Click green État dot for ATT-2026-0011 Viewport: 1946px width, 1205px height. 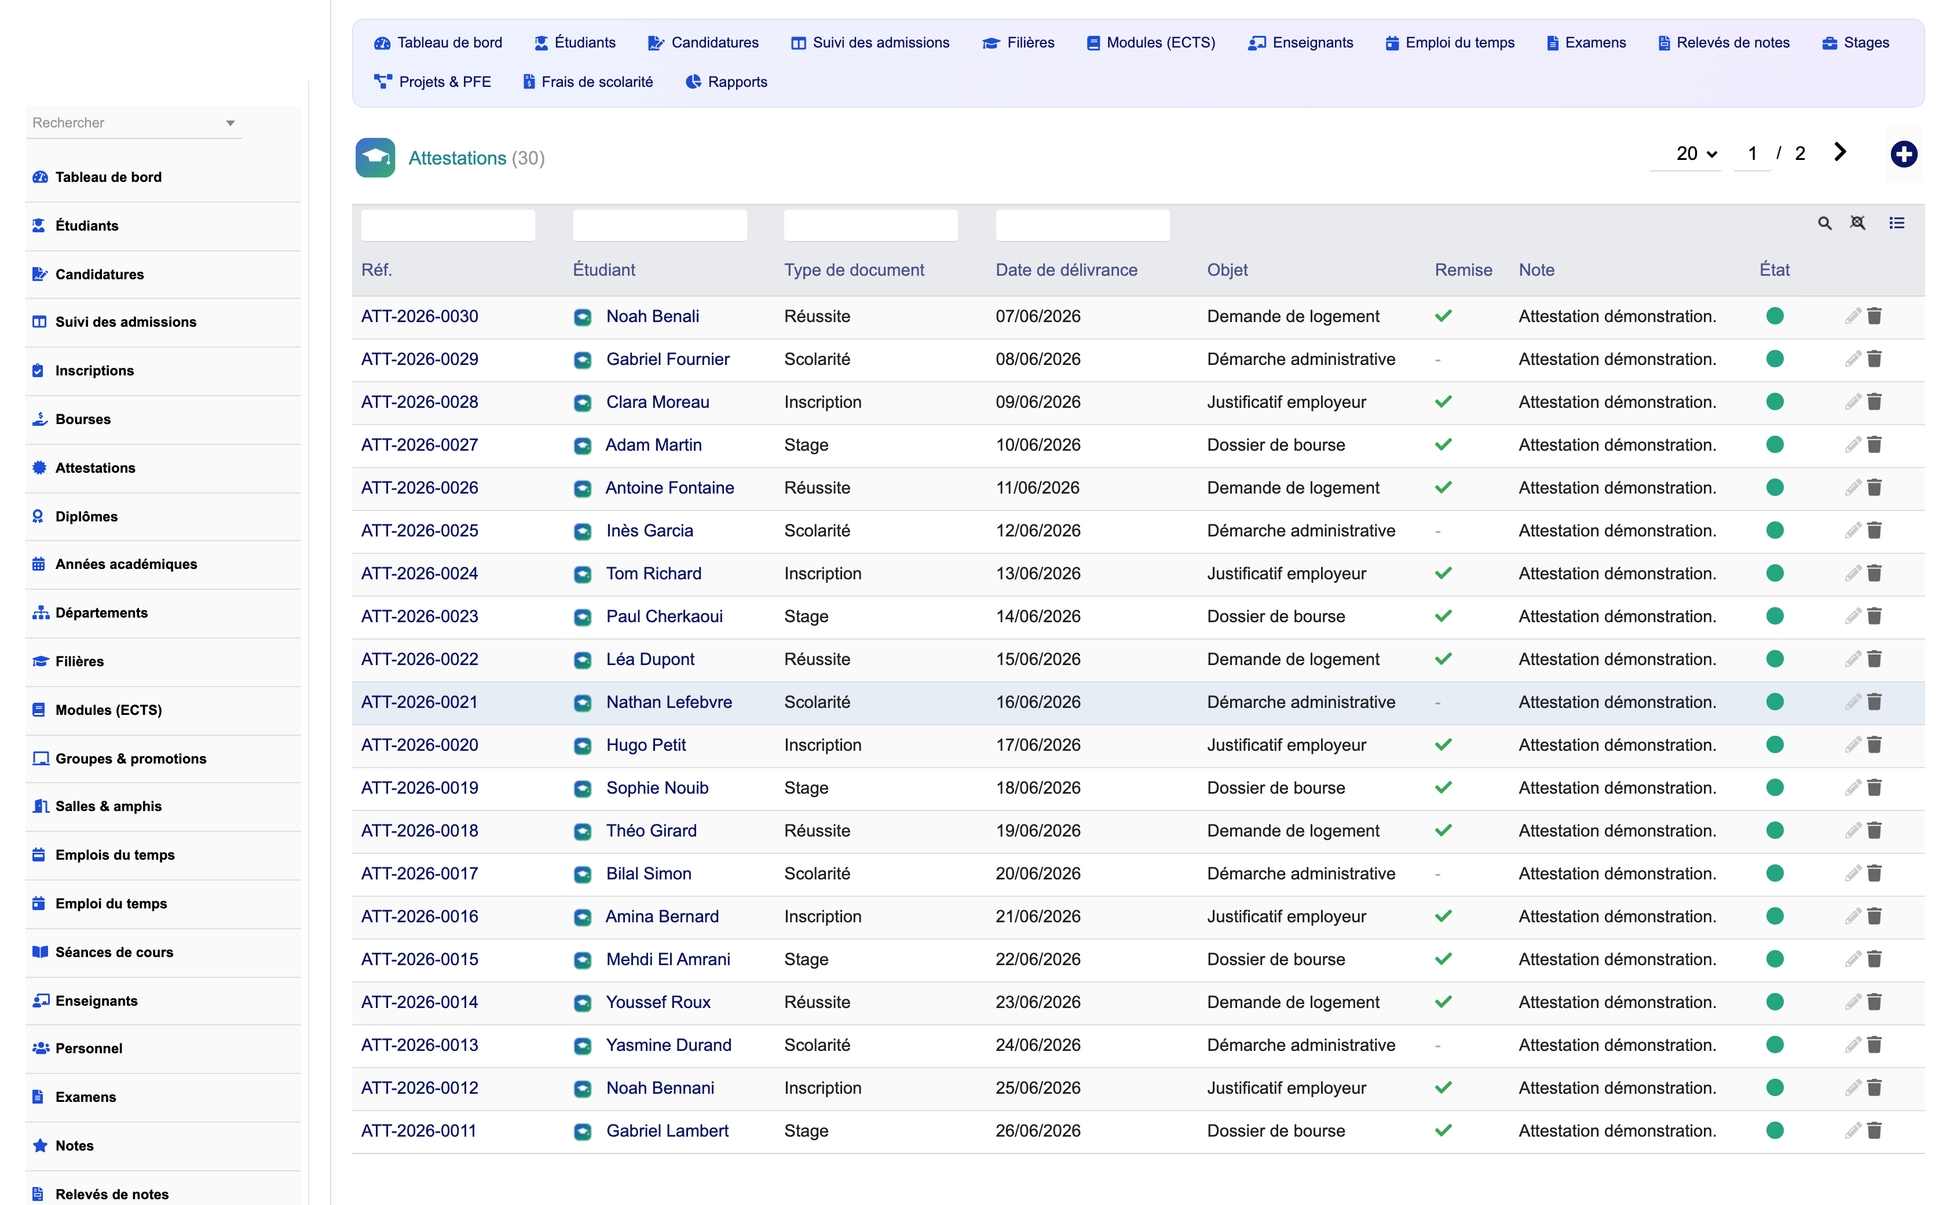1775,1130
